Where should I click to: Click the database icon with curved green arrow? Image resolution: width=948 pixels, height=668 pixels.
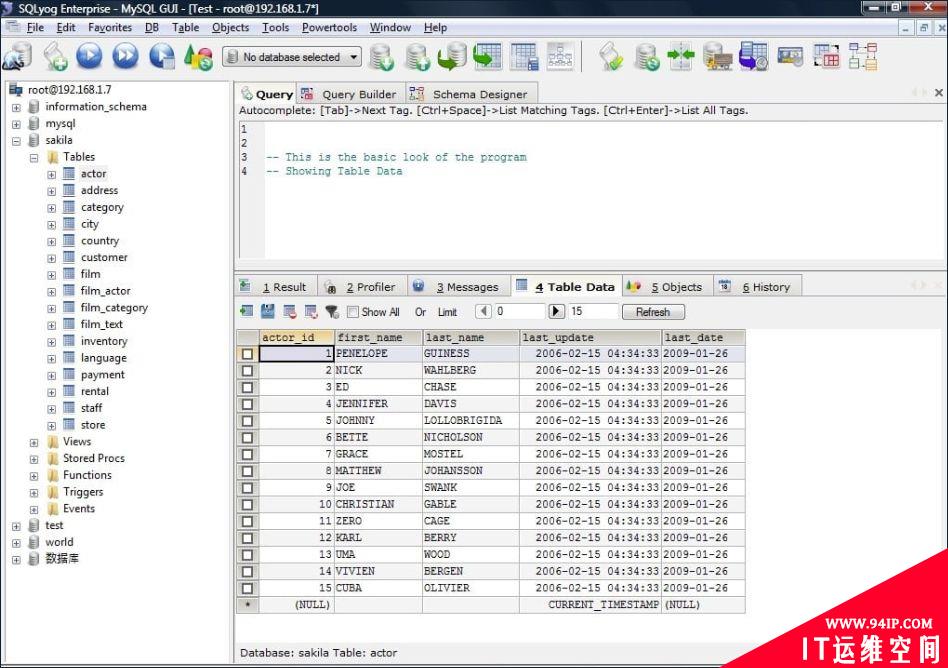(x=452, y=56)
